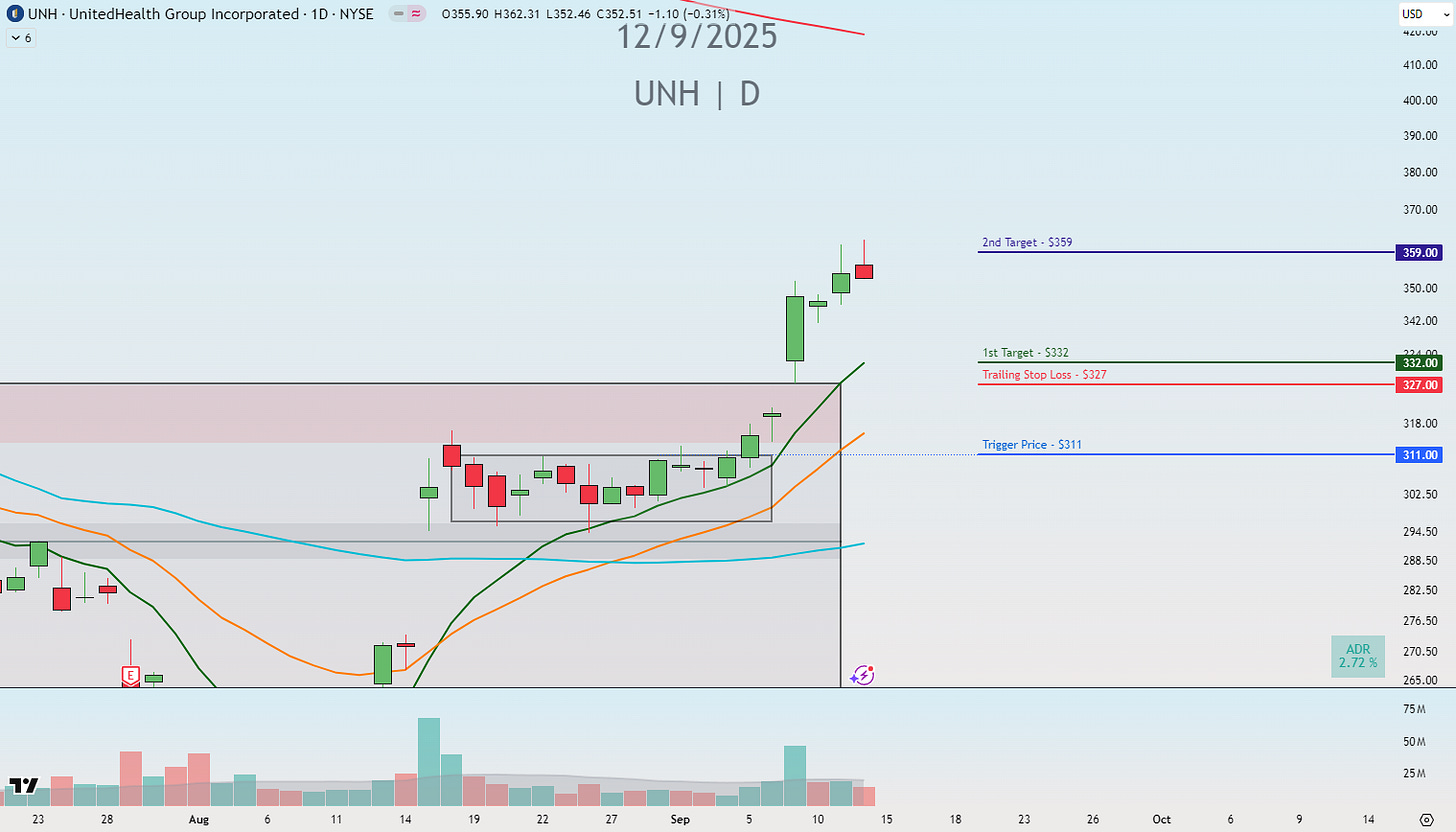The image size is (1456, 832).
Task: Click the Oct label on the time axis
Action: point(1162,818)
